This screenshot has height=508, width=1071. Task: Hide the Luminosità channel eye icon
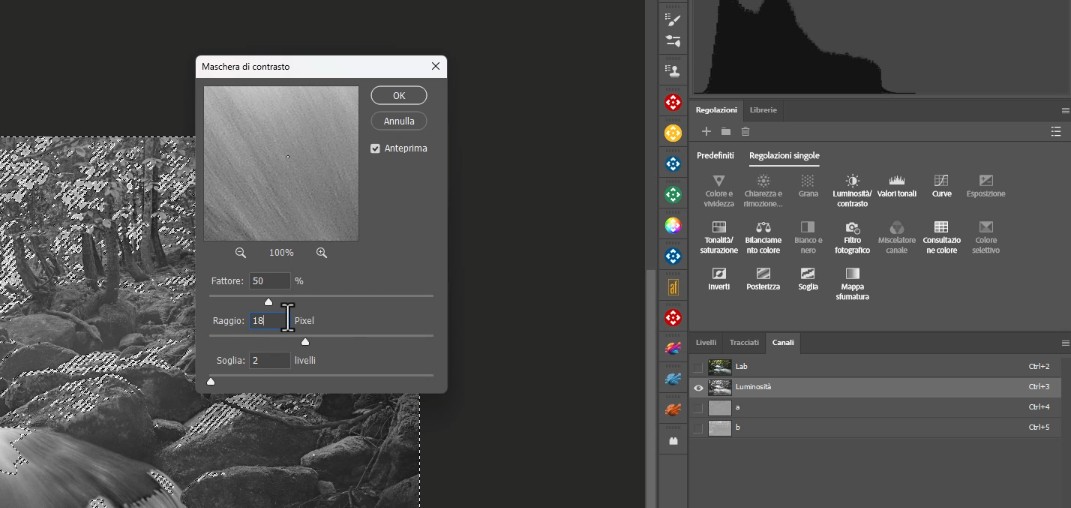(698, 387)
